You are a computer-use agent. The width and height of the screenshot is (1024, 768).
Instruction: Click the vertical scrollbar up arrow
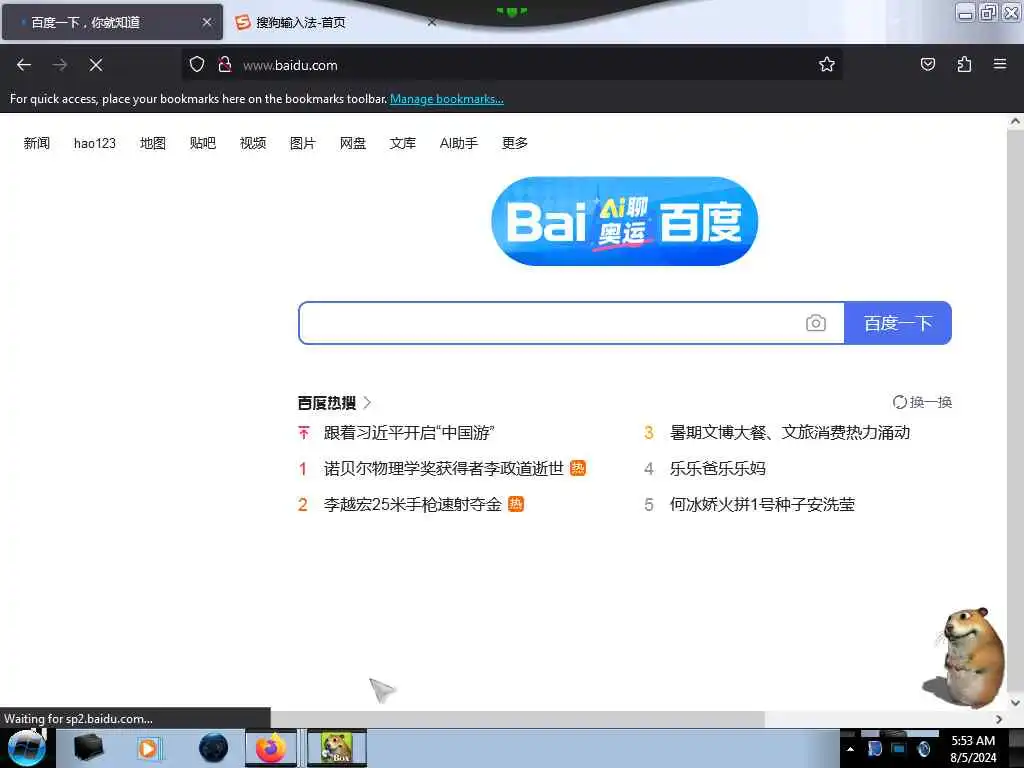(1015, 121)
